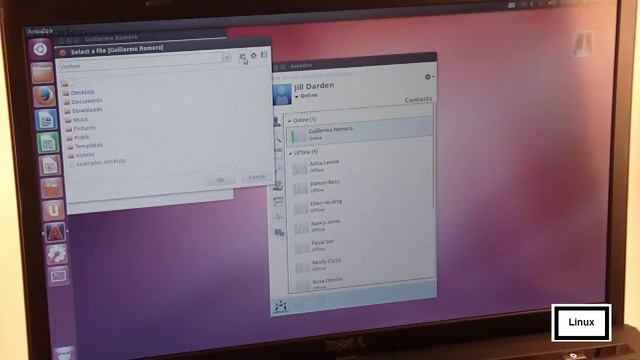Click the Ok button in file dialog
The height and width of the screenshot is (360, 640).
click(220, 180)
